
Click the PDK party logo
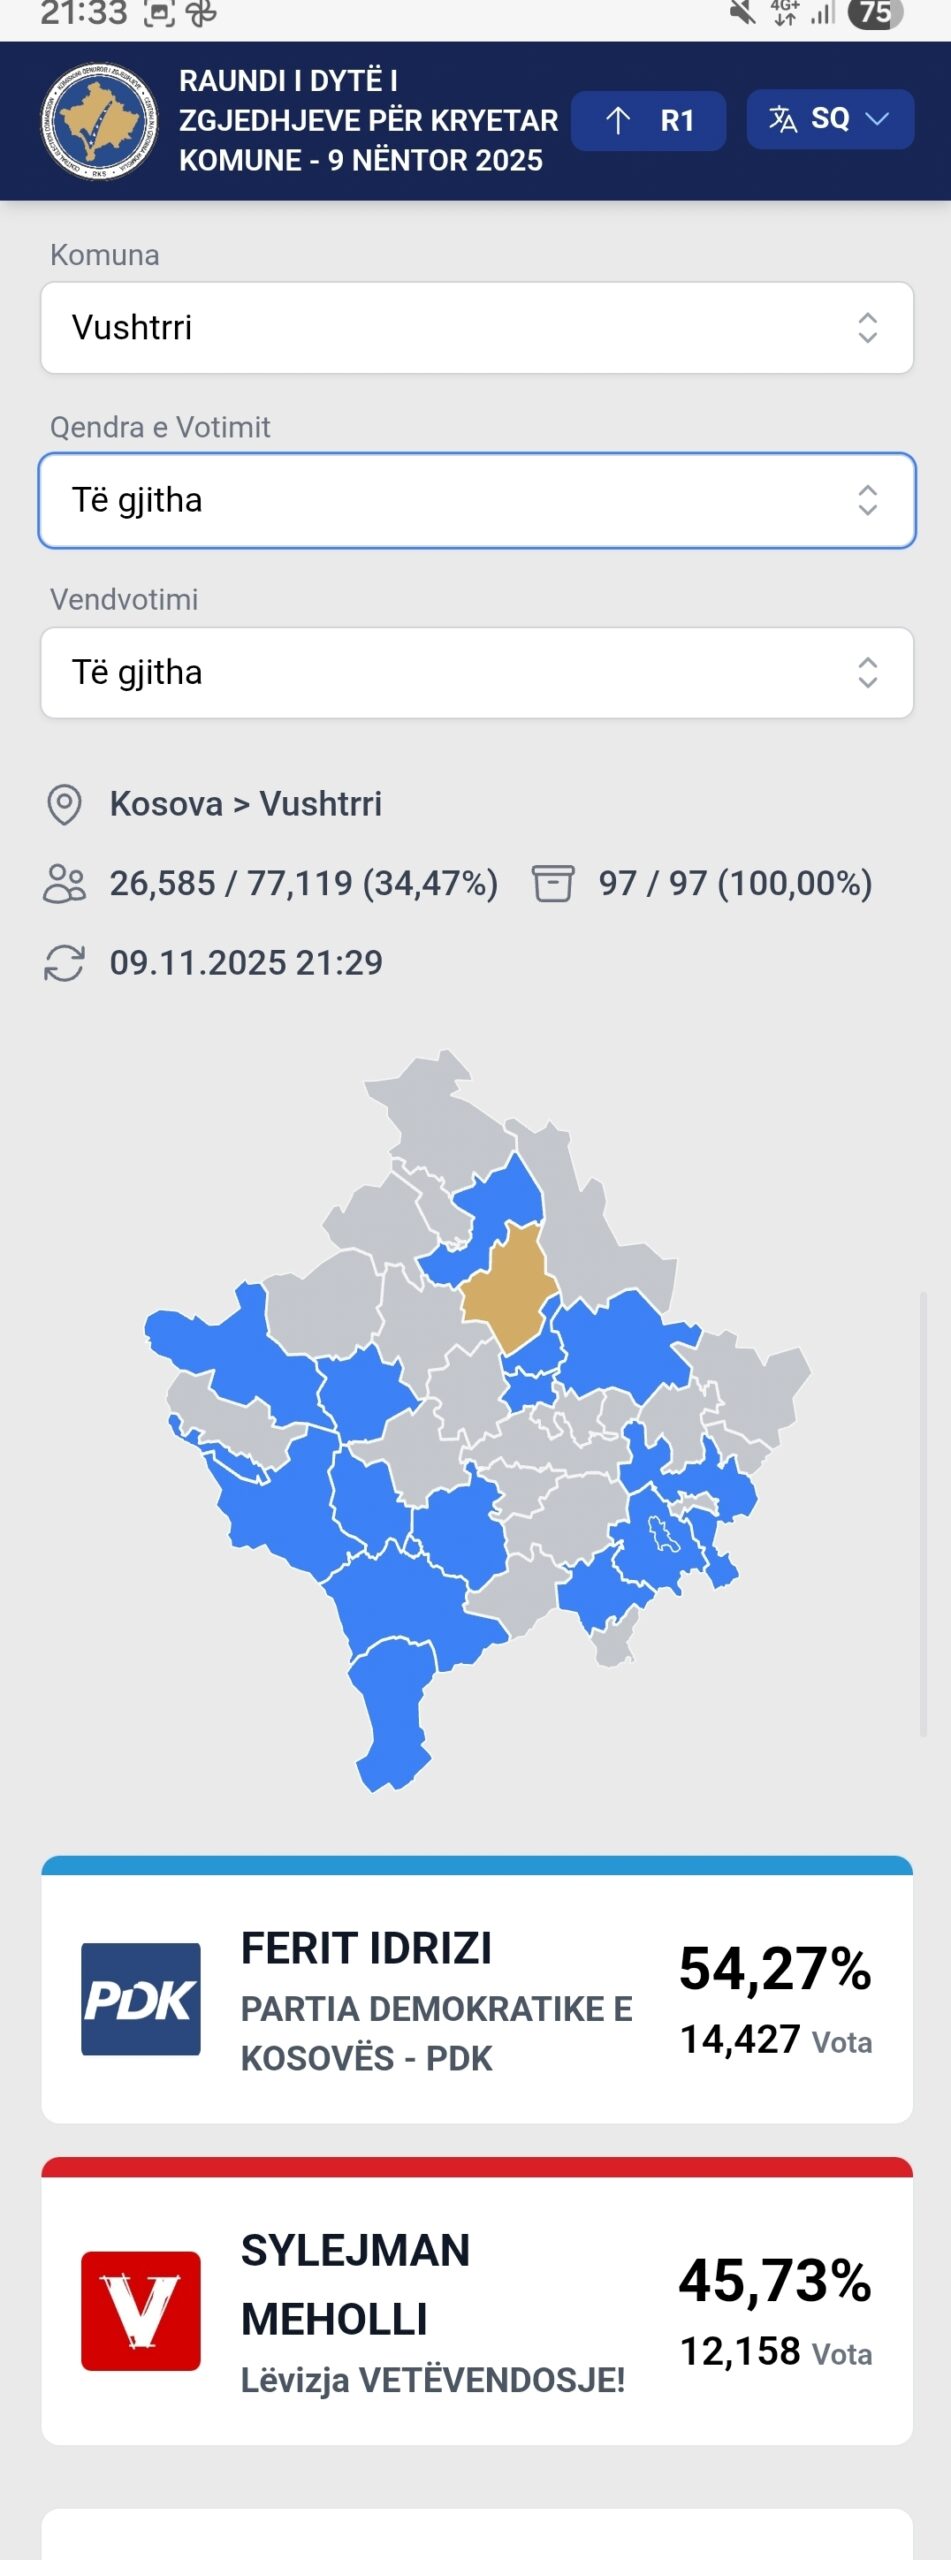(x=141, y=1999)
